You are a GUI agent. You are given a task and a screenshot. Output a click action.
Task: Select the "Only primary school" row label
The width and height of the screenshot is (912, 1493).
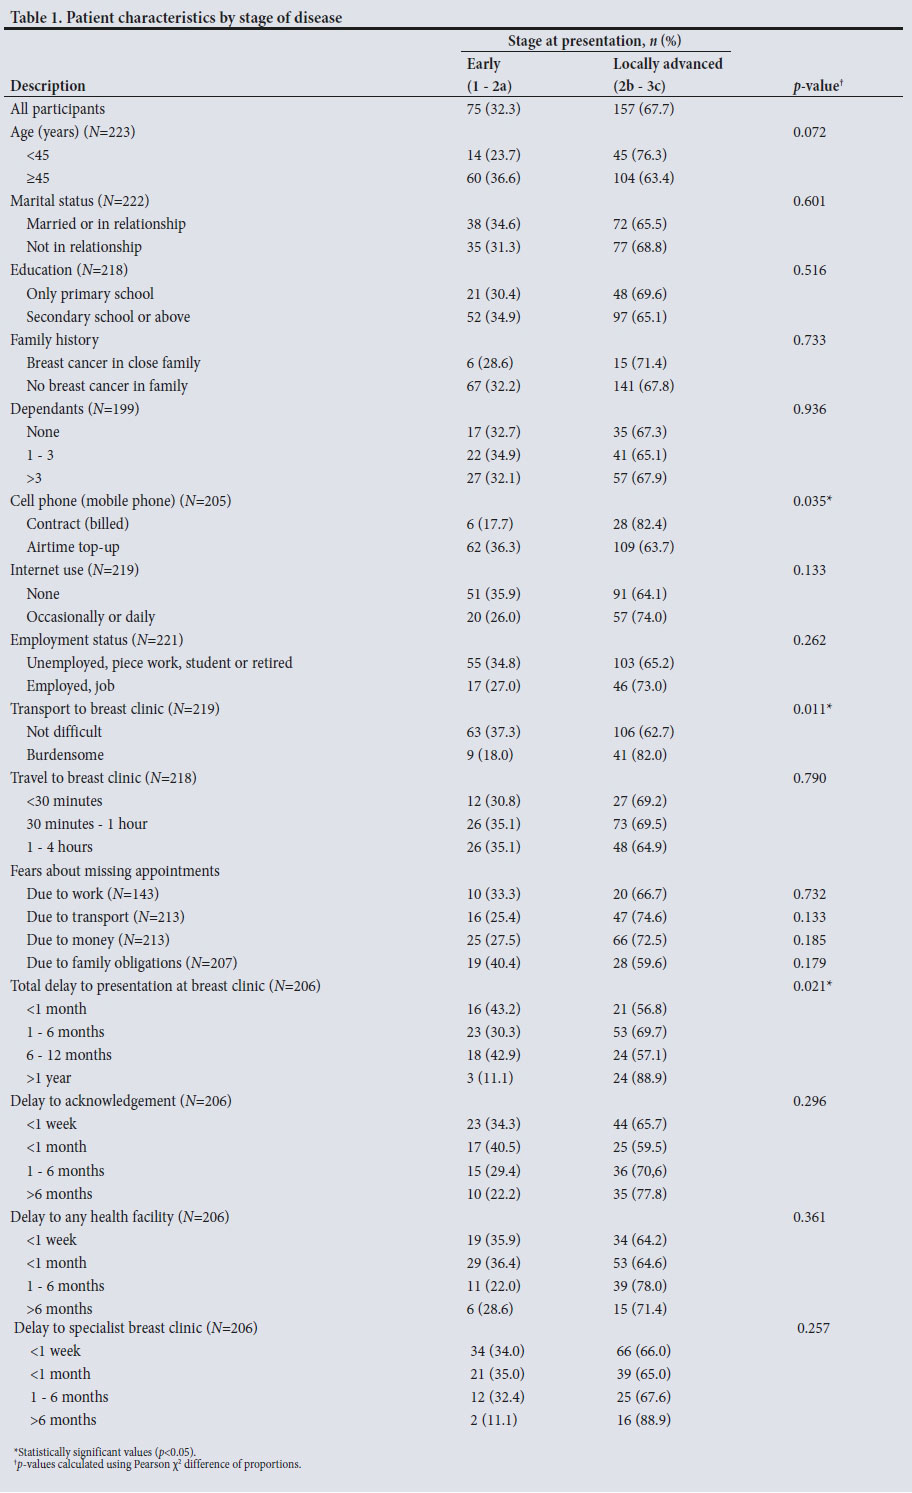click(90, 294)
